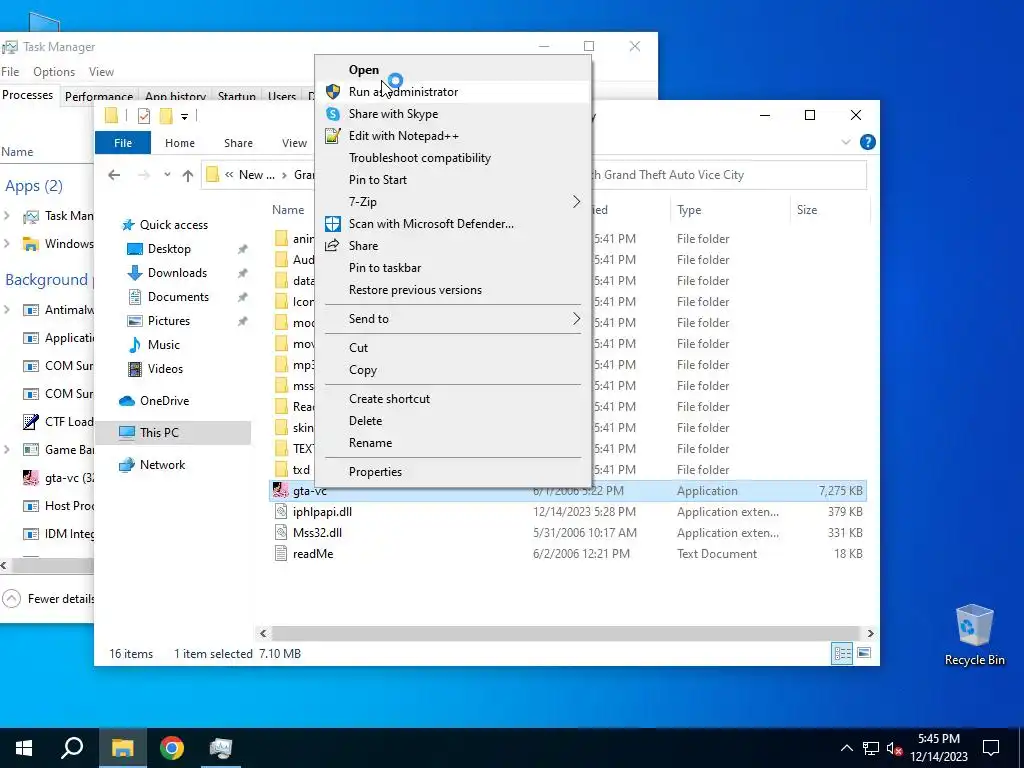Expand the Send to submenu arrow
1024x768 pixels.
[576, 319]
